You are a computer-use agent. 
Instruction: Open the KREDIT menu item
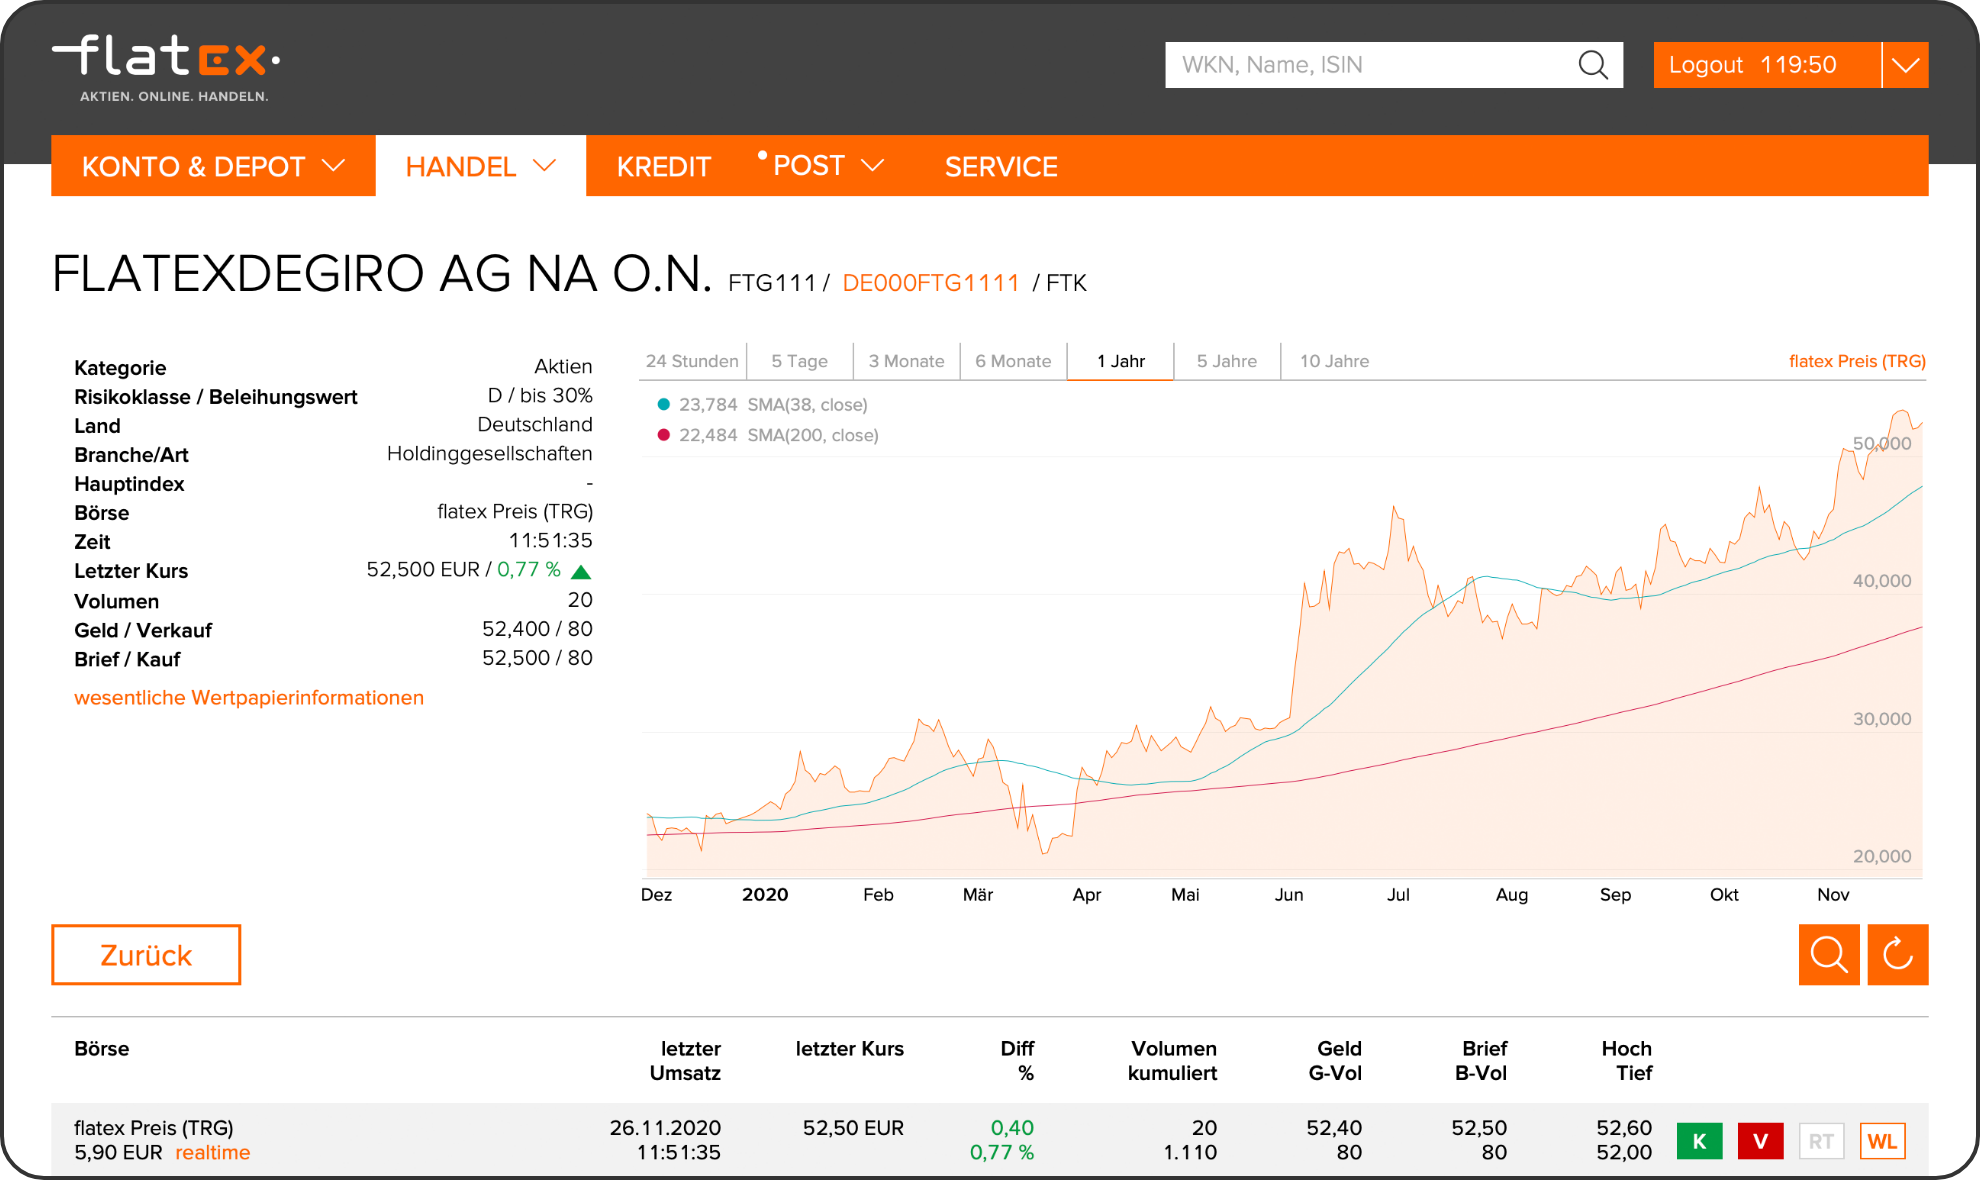pyautogui.click(x=663, y=166)
